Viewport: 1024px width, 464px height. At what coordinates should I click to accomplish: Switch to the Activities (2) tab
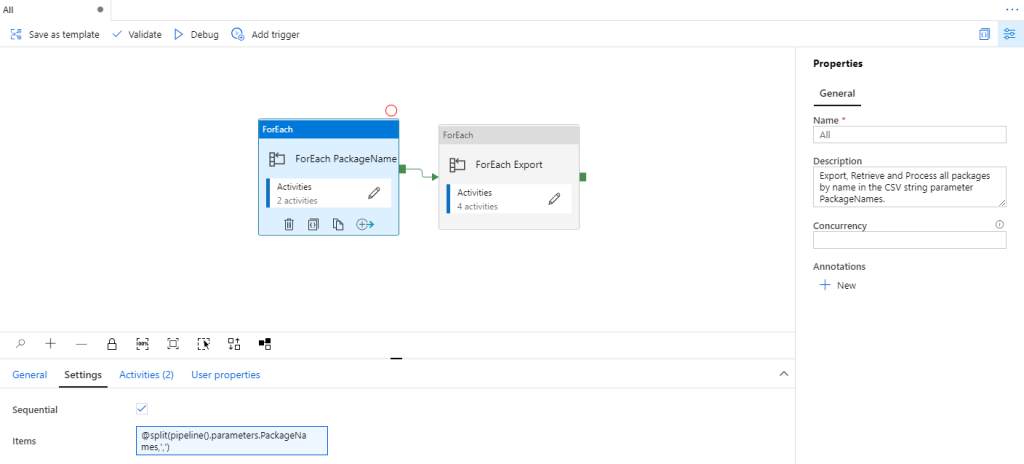pos(146,375)
